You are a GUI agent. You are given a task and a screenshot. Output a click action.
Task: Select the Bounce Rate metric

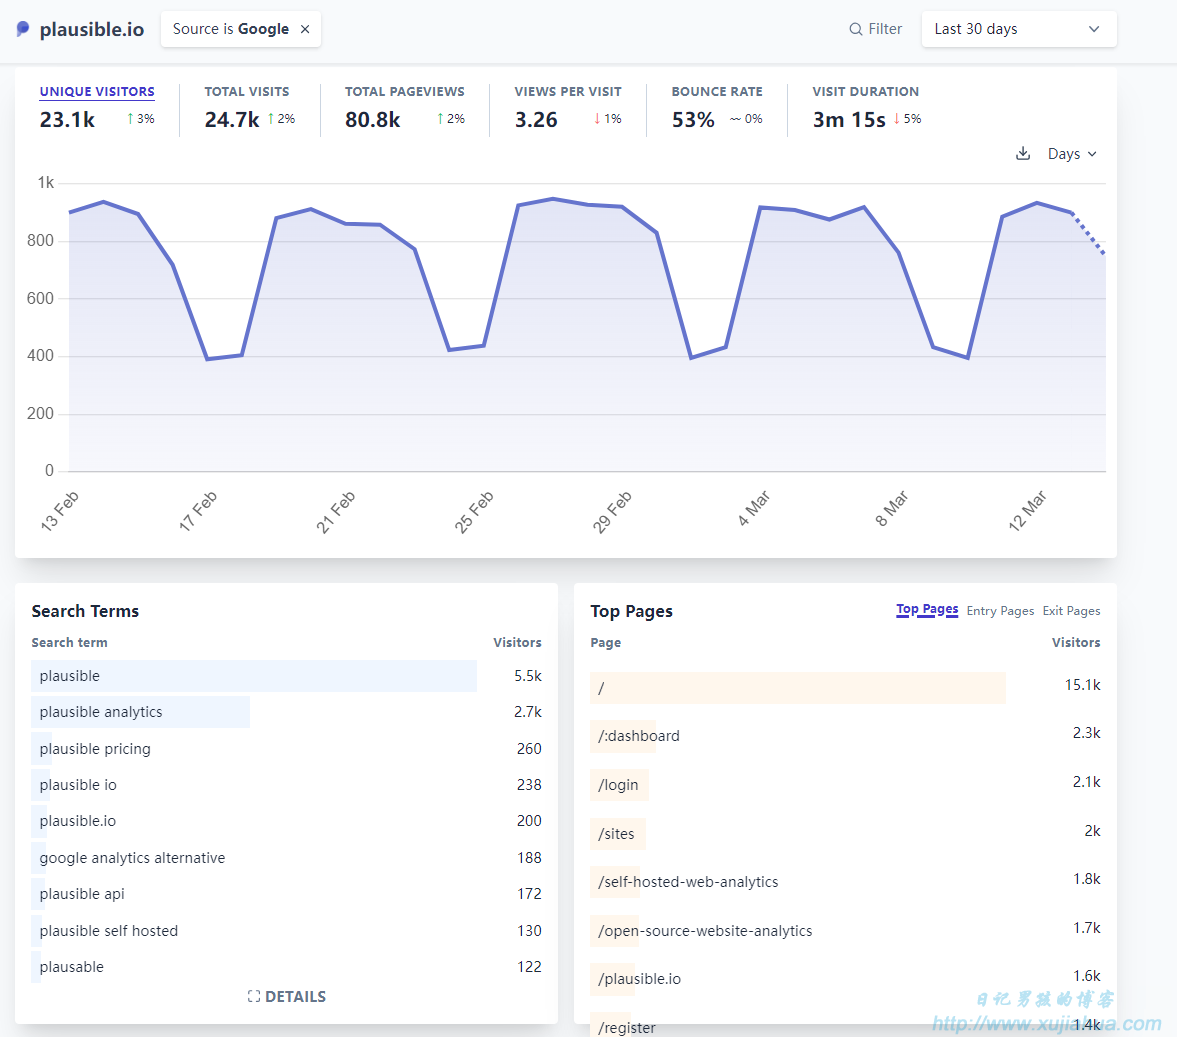tap(717, 92)
